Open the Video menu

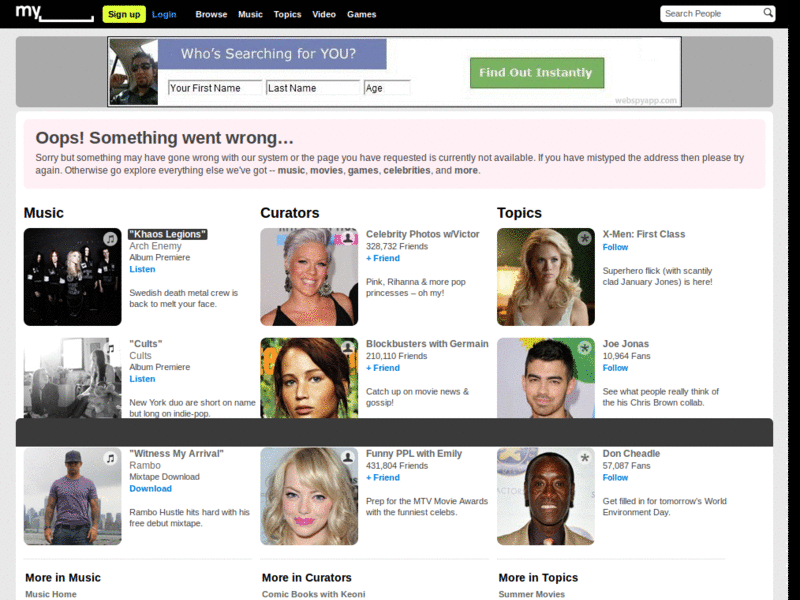pyautogui.click(x=324, y=14)
